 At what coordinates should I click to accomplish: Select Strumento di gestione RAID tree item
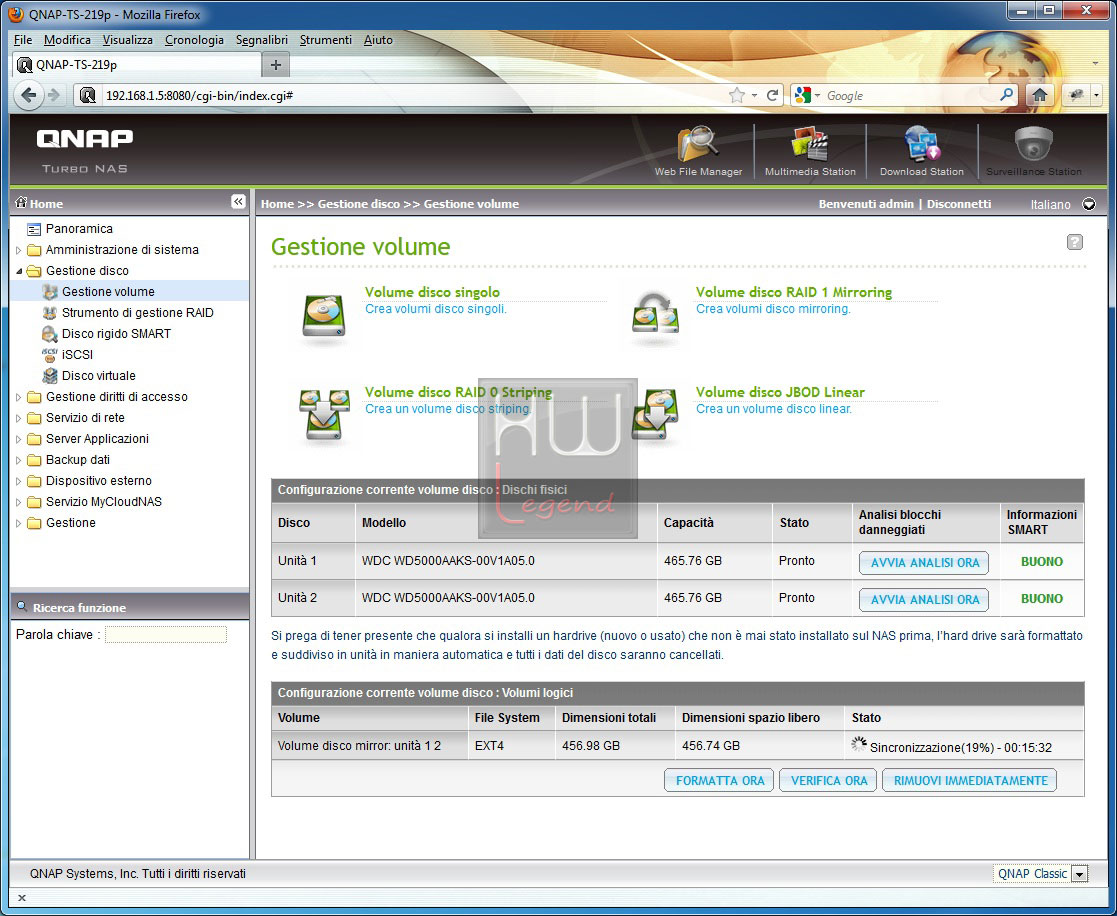tap(137, 313)
